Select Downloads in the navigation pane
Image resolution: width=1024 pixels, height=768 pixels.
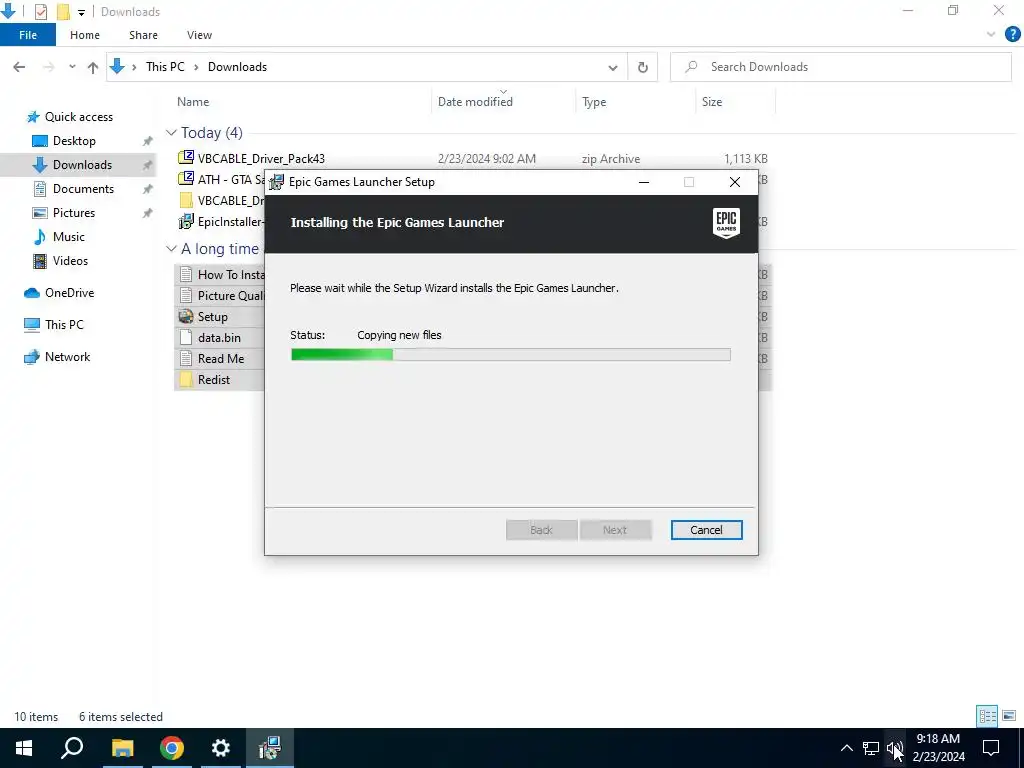pyautogui.click(x=82, y=165)
